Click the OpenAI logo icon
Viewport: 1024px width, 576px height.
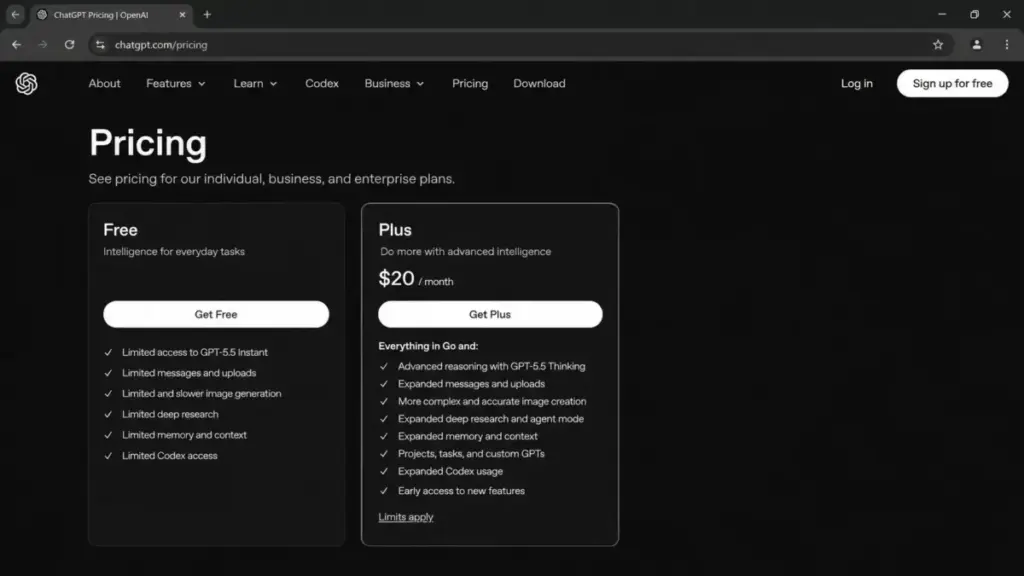27,84
